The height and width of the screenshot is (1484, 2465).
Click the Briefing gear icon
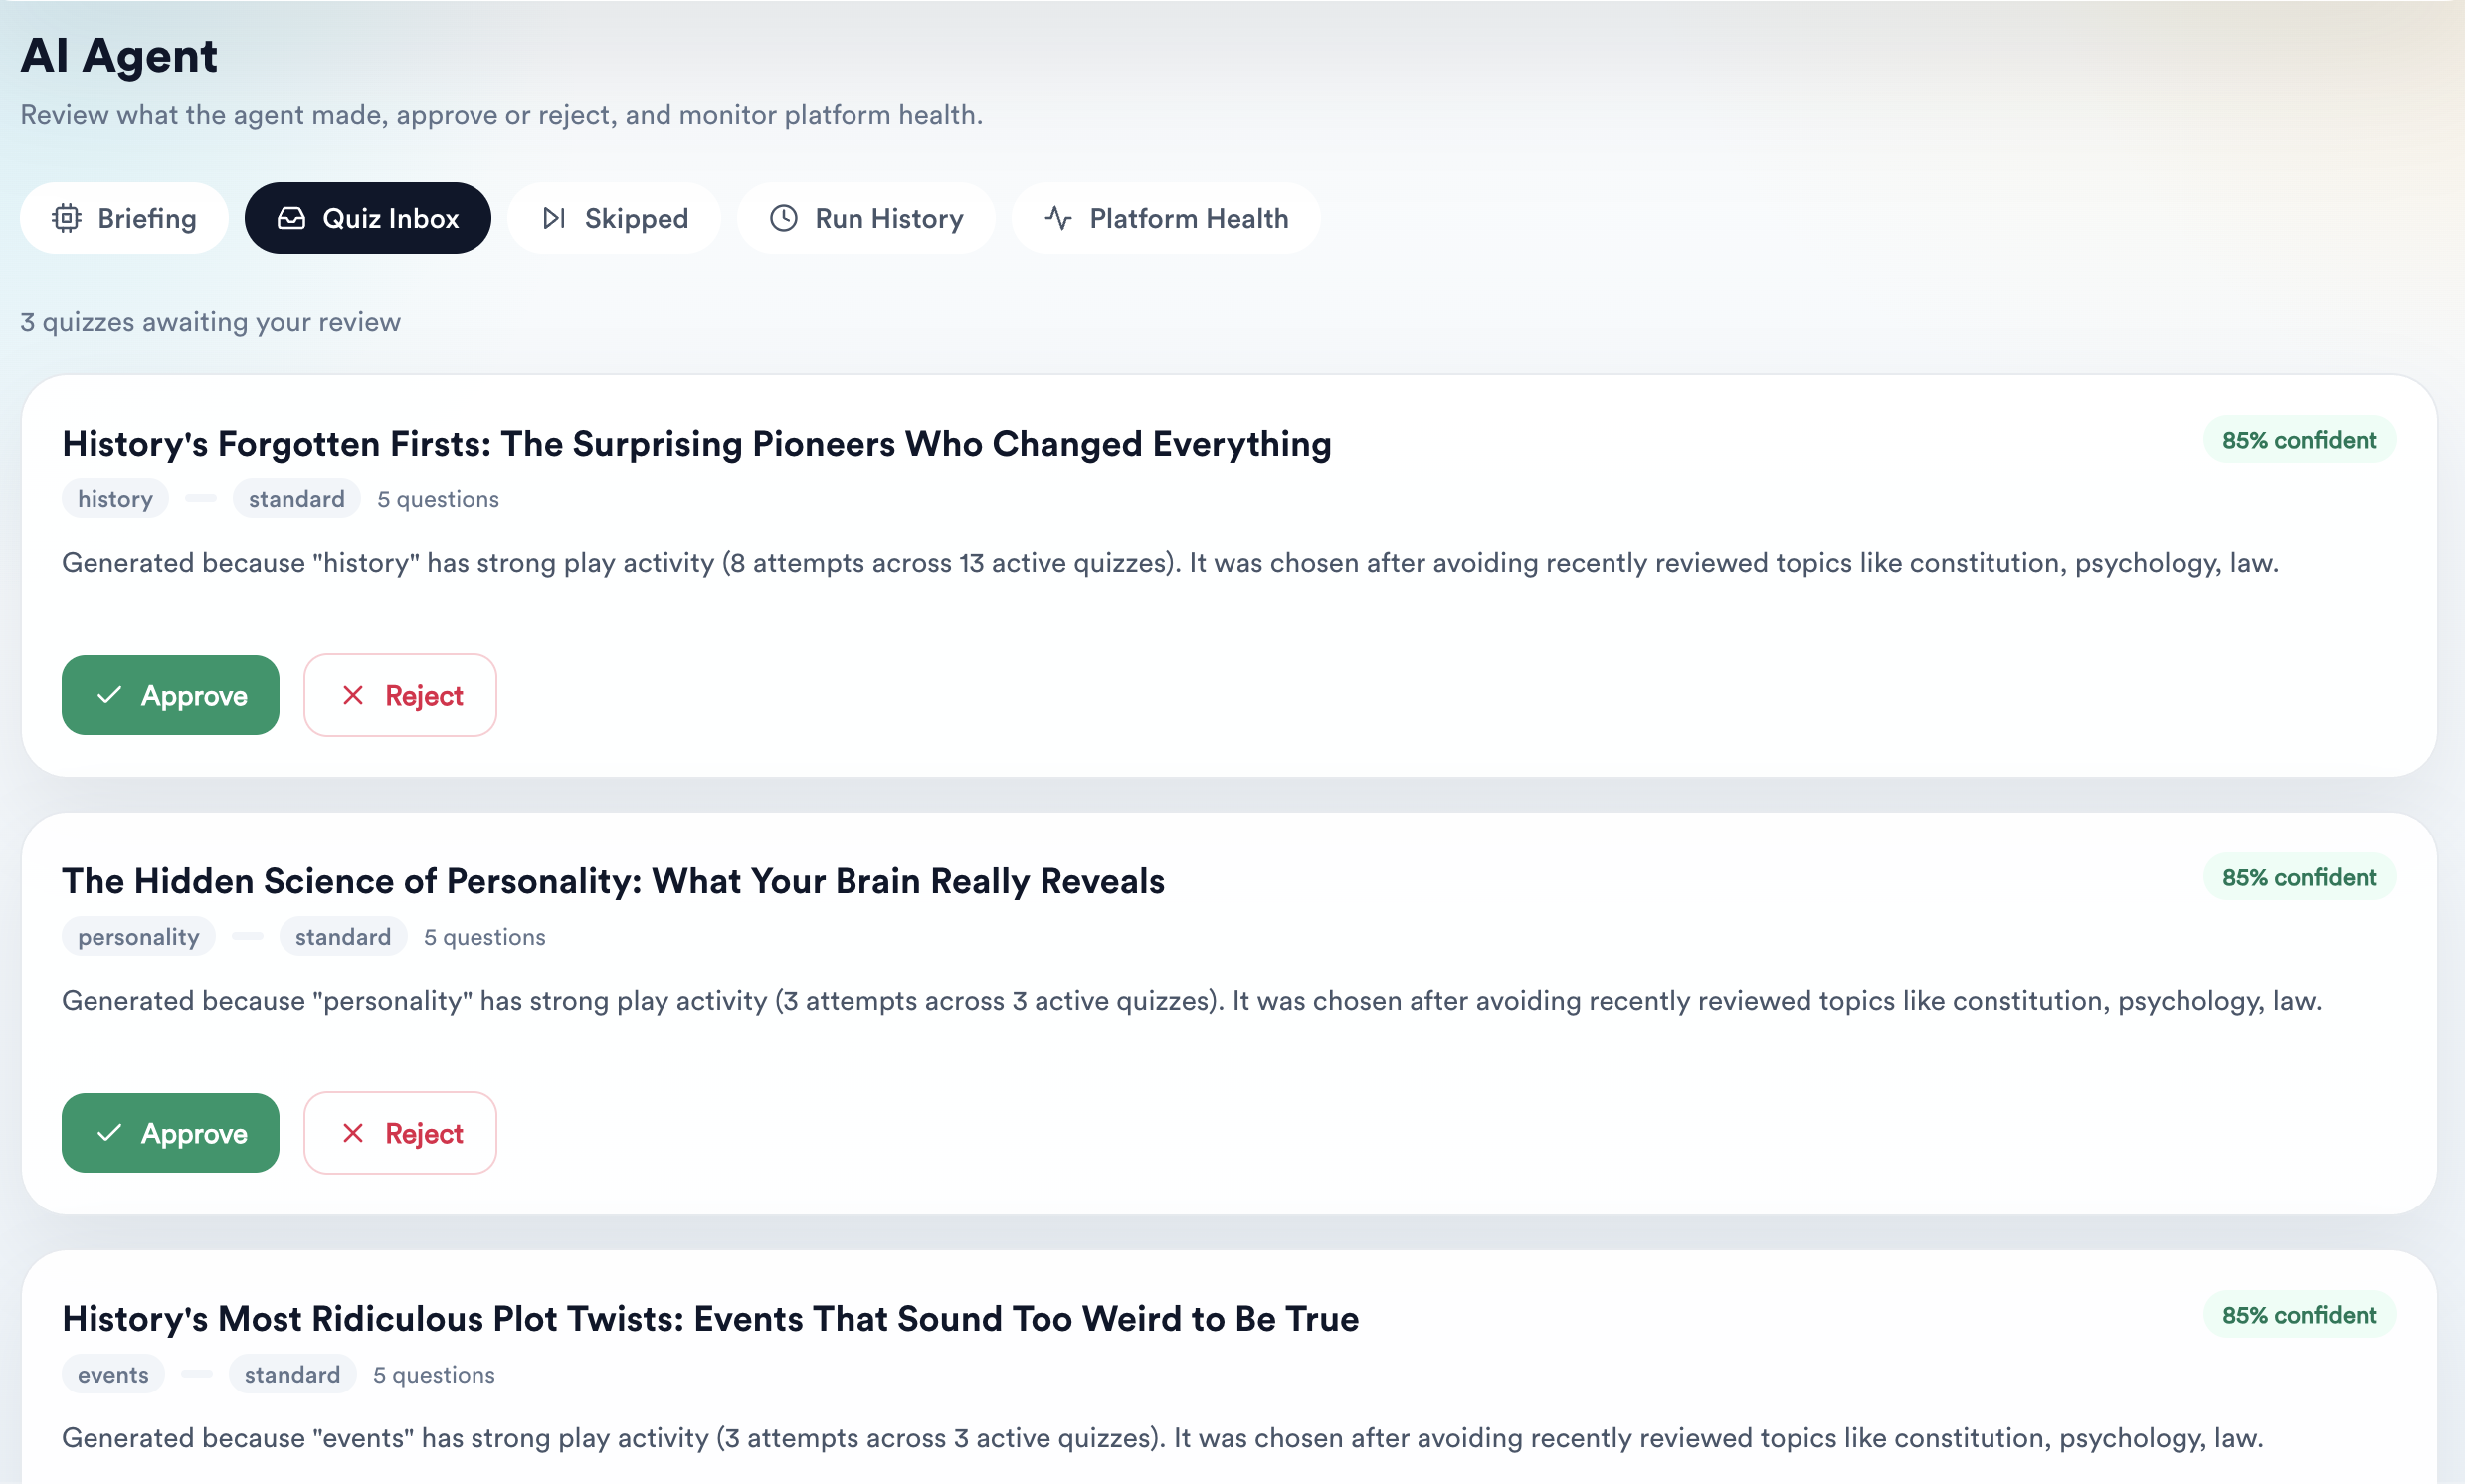(x=67, y=218)
